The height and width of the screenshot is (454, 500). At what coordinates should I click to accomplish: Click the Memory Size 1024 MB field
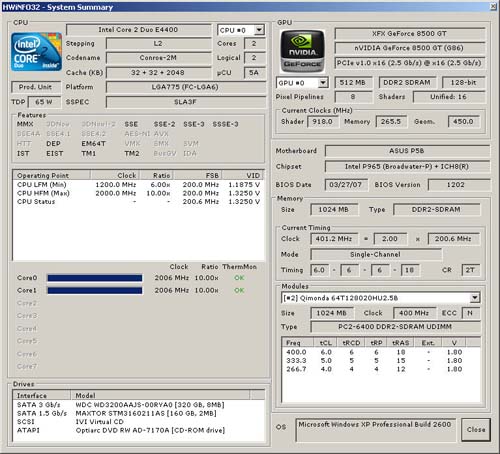[334, 210]
